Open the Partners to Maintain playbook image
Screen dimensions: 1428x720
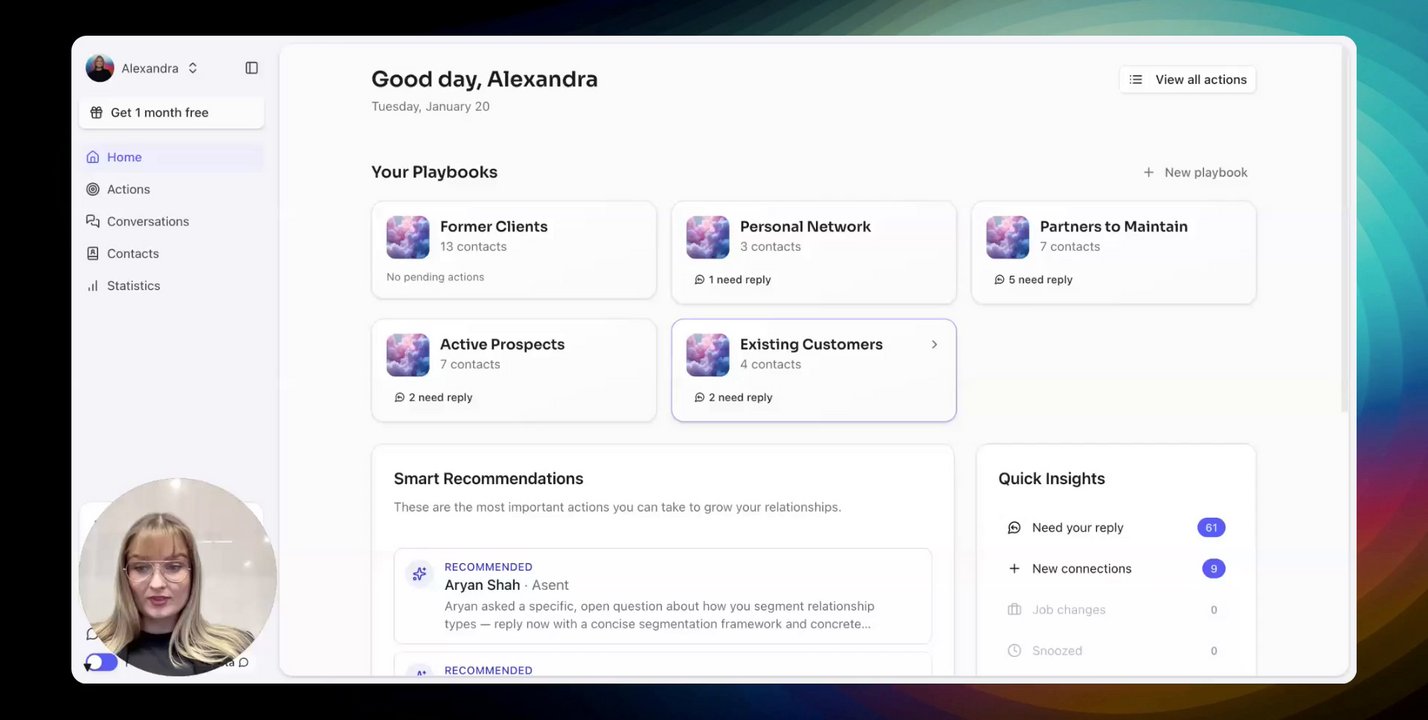click(x=1008, y=237)
